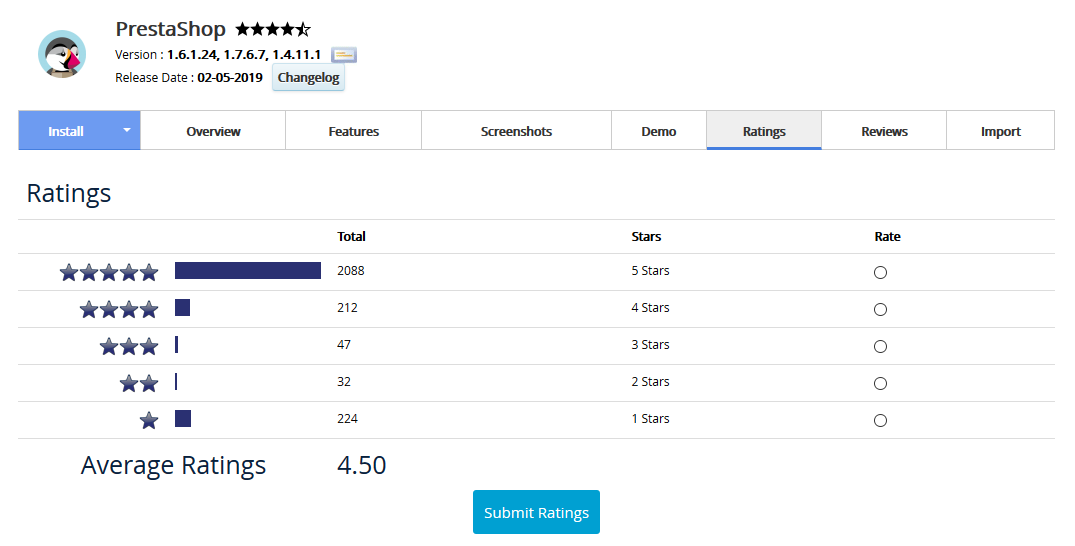Click the Total column header
Image resolution: width=1075 pixels, height=546 pixels.
[351, 237]
